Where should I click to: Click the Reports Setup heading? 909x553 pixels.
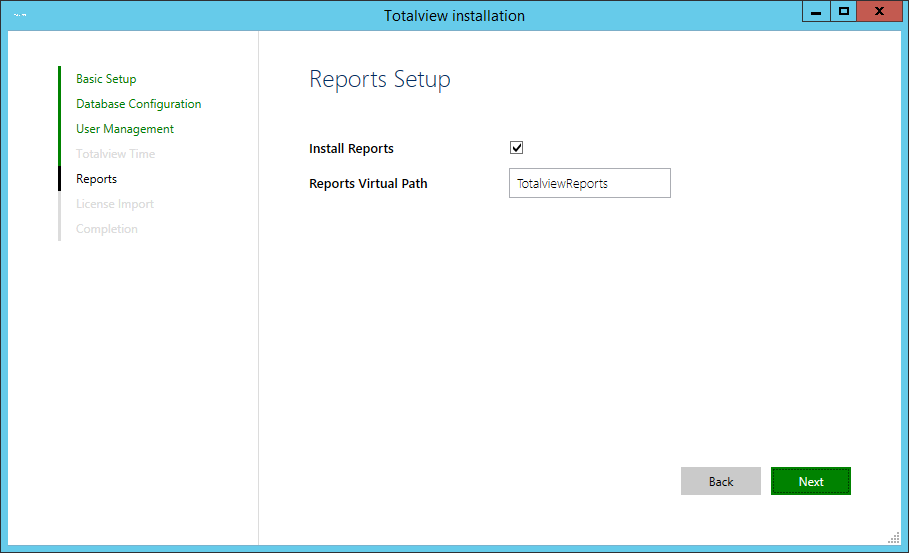tap(380, 79)
